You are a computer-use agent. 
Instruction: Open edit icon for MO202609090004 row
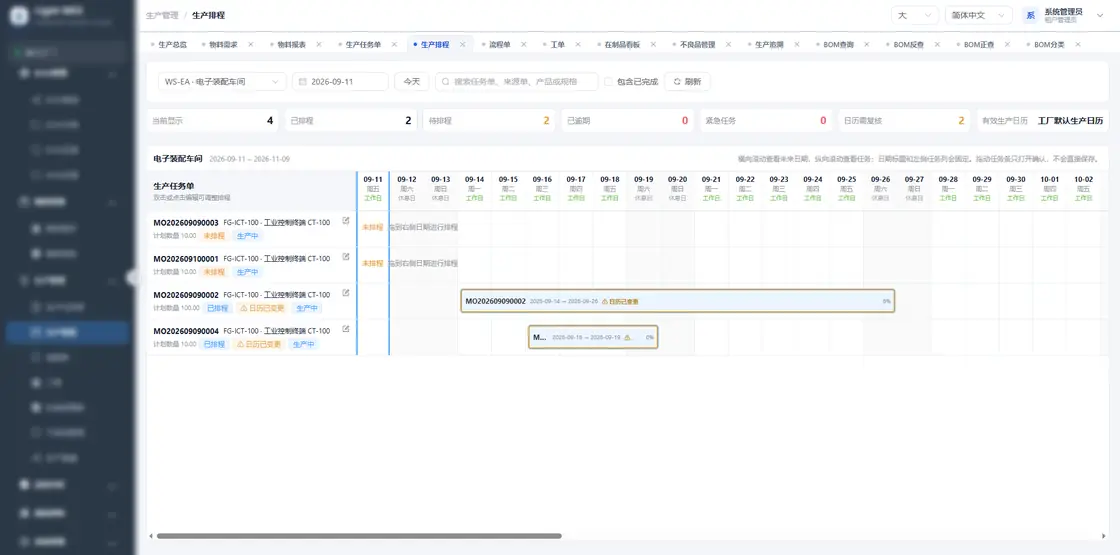[346, 329]
